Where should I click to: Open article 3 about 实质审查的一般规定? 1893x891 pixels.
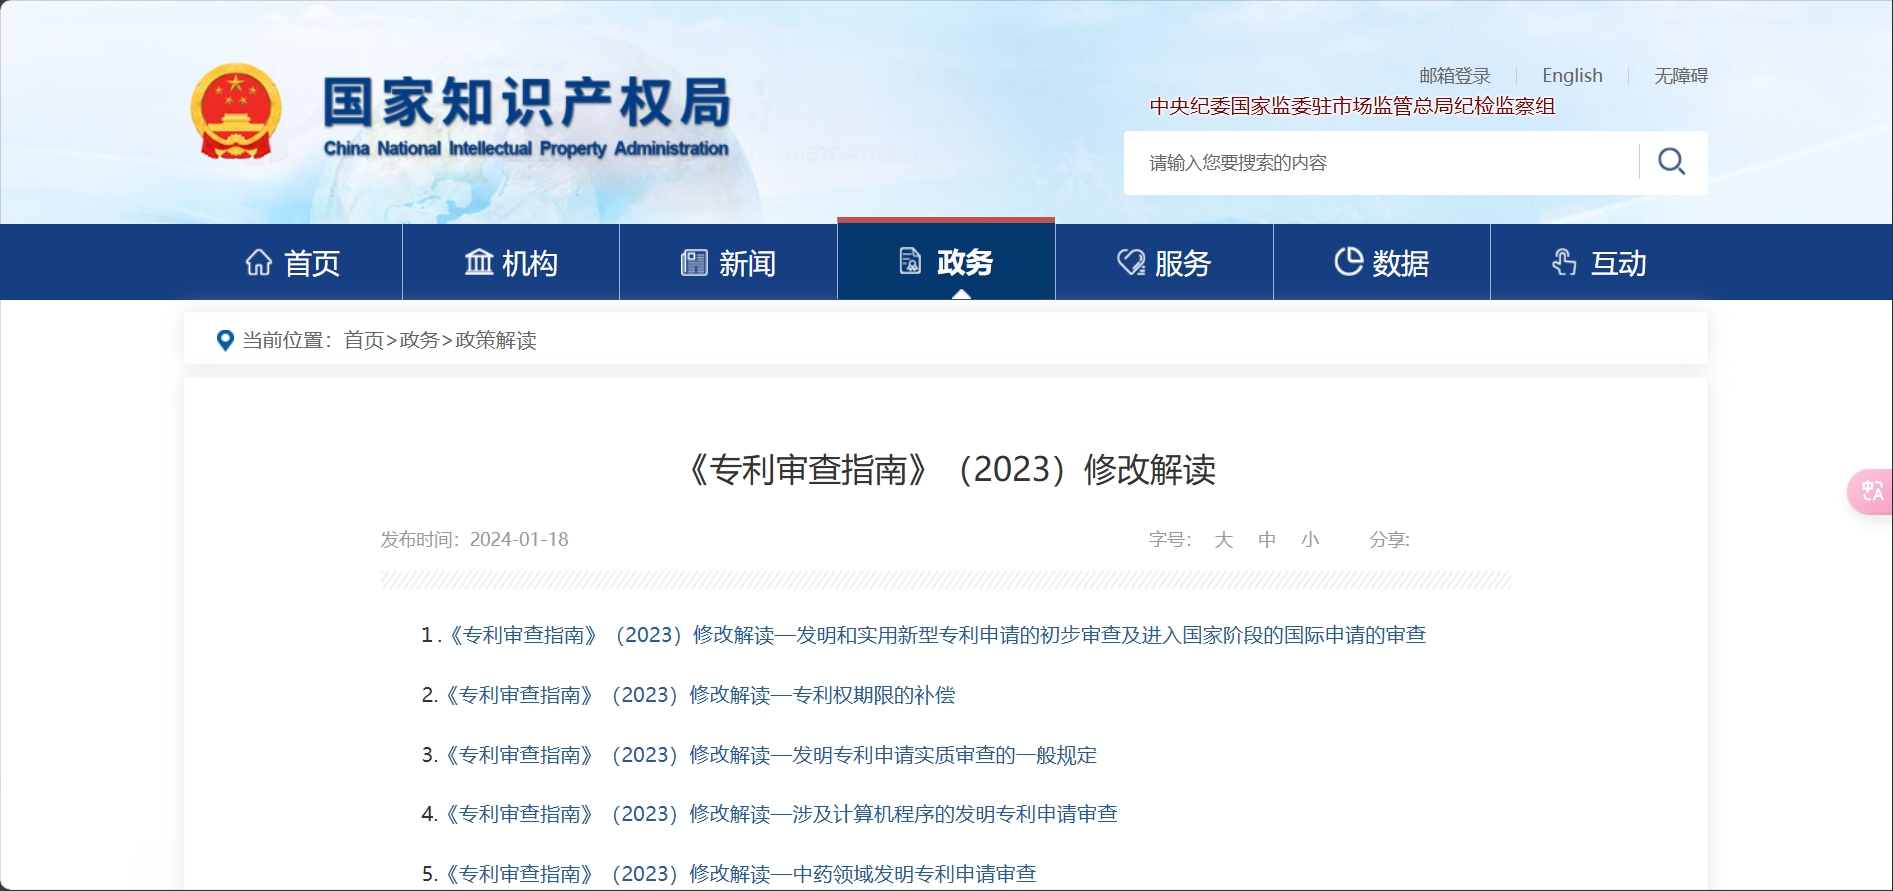click(x=770, y=755)
